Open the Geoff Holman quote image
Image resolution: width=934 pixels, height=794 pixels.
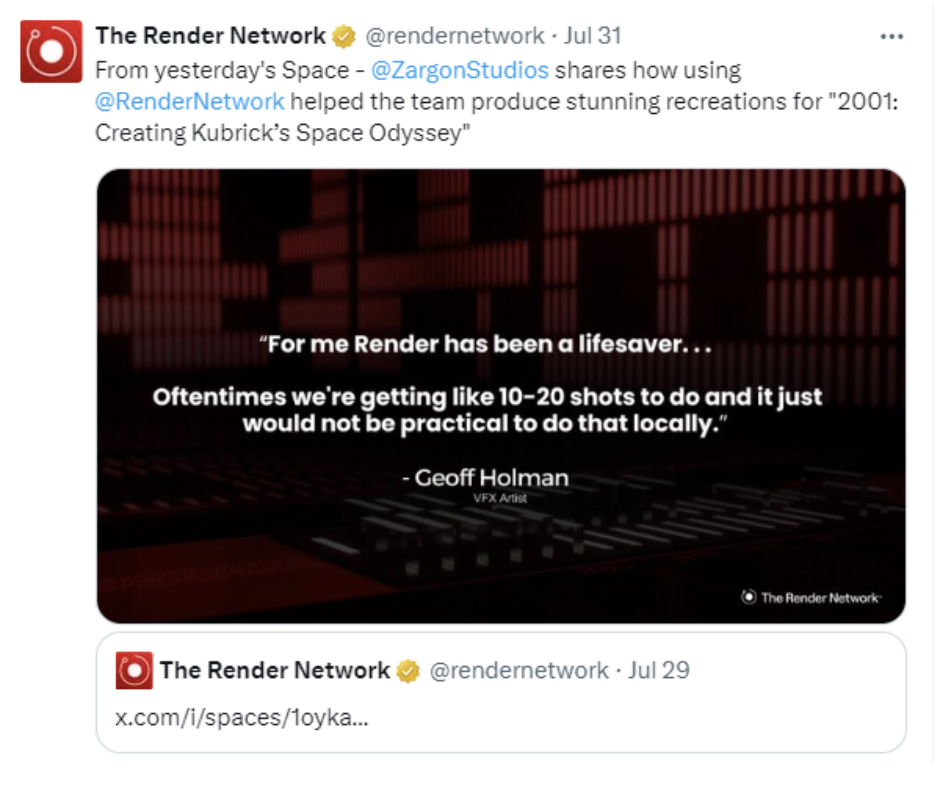(500, 250)
